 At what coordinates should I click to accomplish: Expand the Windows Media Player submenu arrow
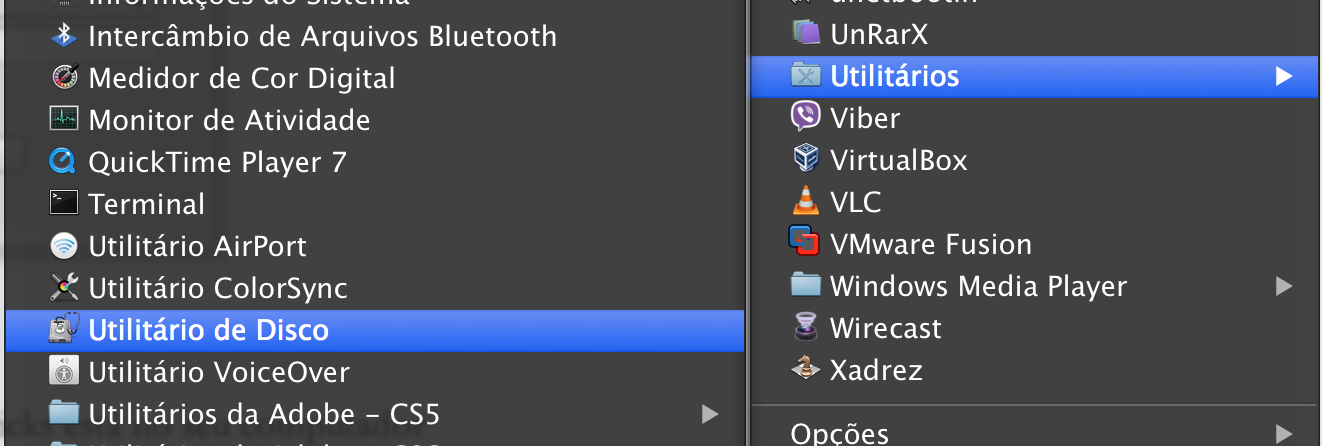(x=1284, y=287)
